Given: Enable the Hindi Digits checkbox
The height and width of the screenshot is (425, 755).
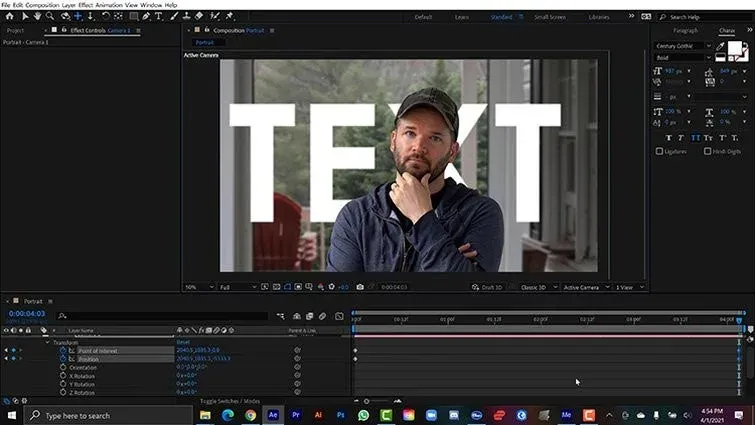Looking at the screenshot, I should pyautogui.click(x=707, y=151).
